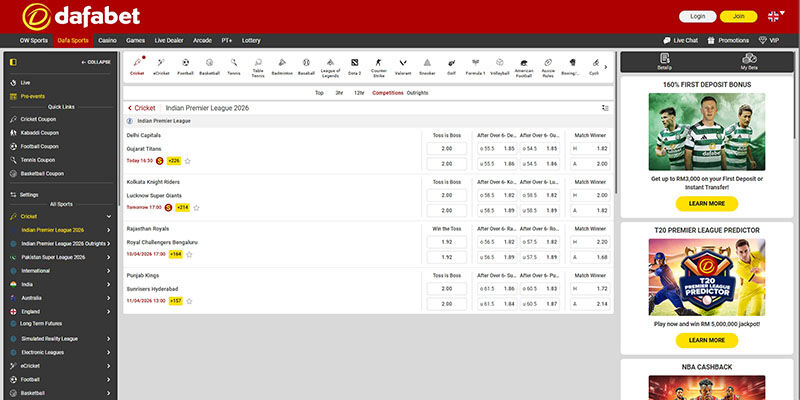Screen dimensions: 800x400
Task: Favorite the Gujarat Titans match star
Action: 188,161
